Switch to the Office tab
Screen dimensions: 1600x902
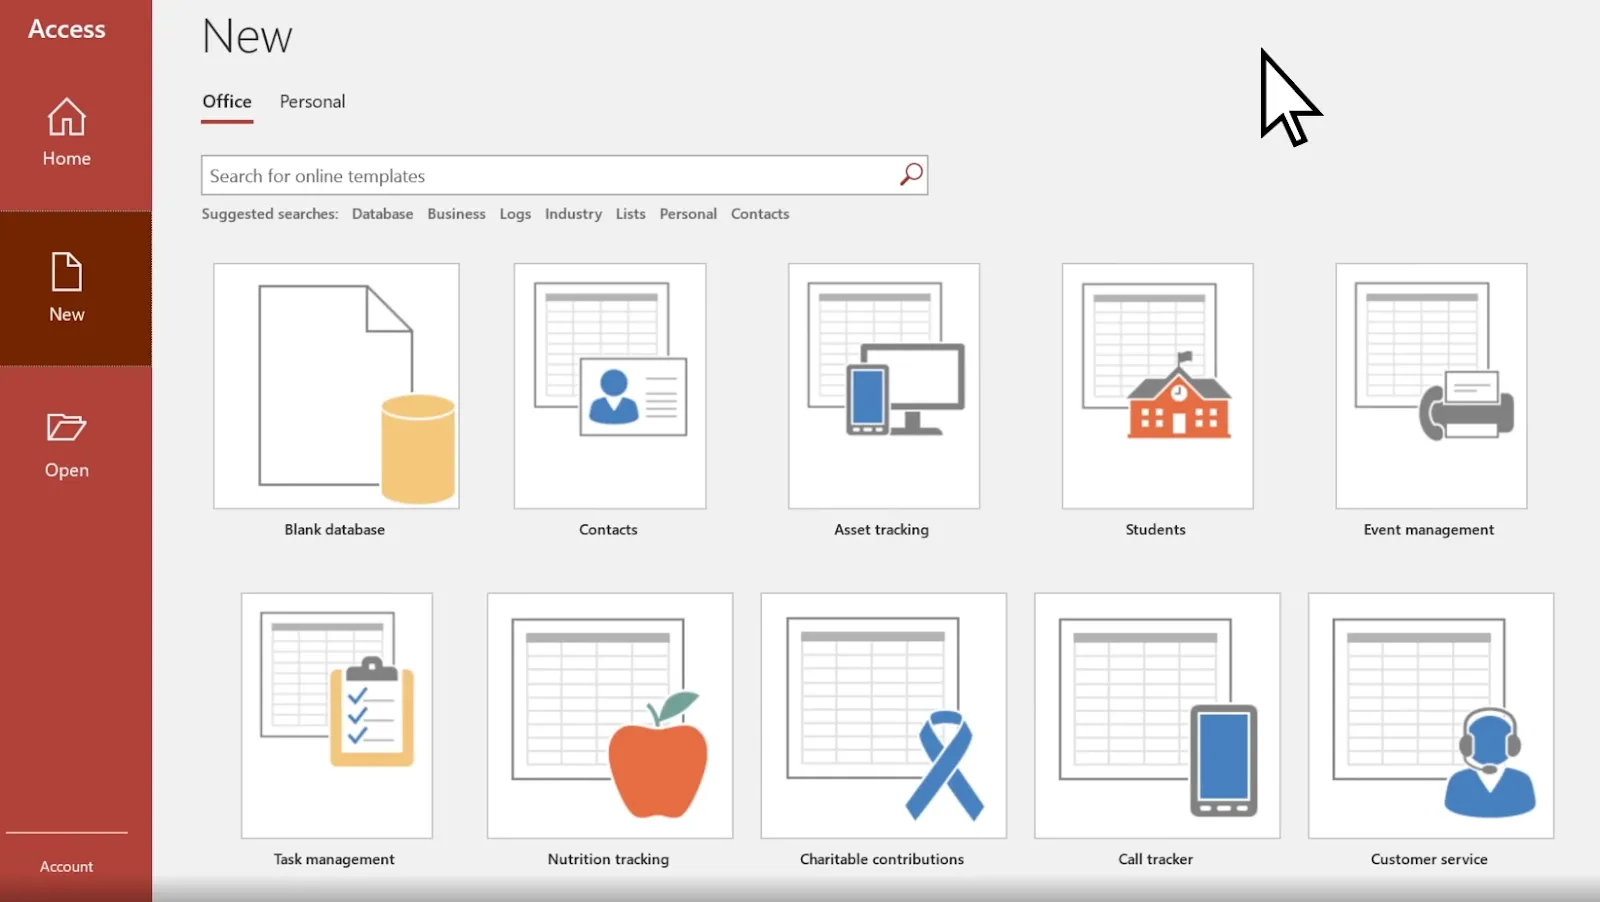click(227, 102)
